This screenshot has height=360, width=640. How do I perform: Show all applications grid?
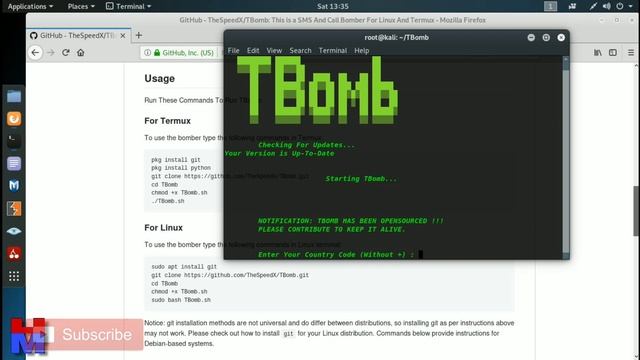point(14,276)
